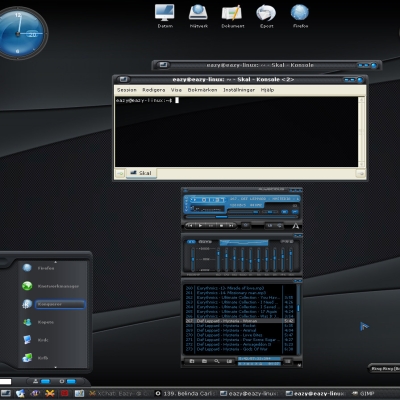Select playlist track 270 Love Bites

[x=239, y=335]
